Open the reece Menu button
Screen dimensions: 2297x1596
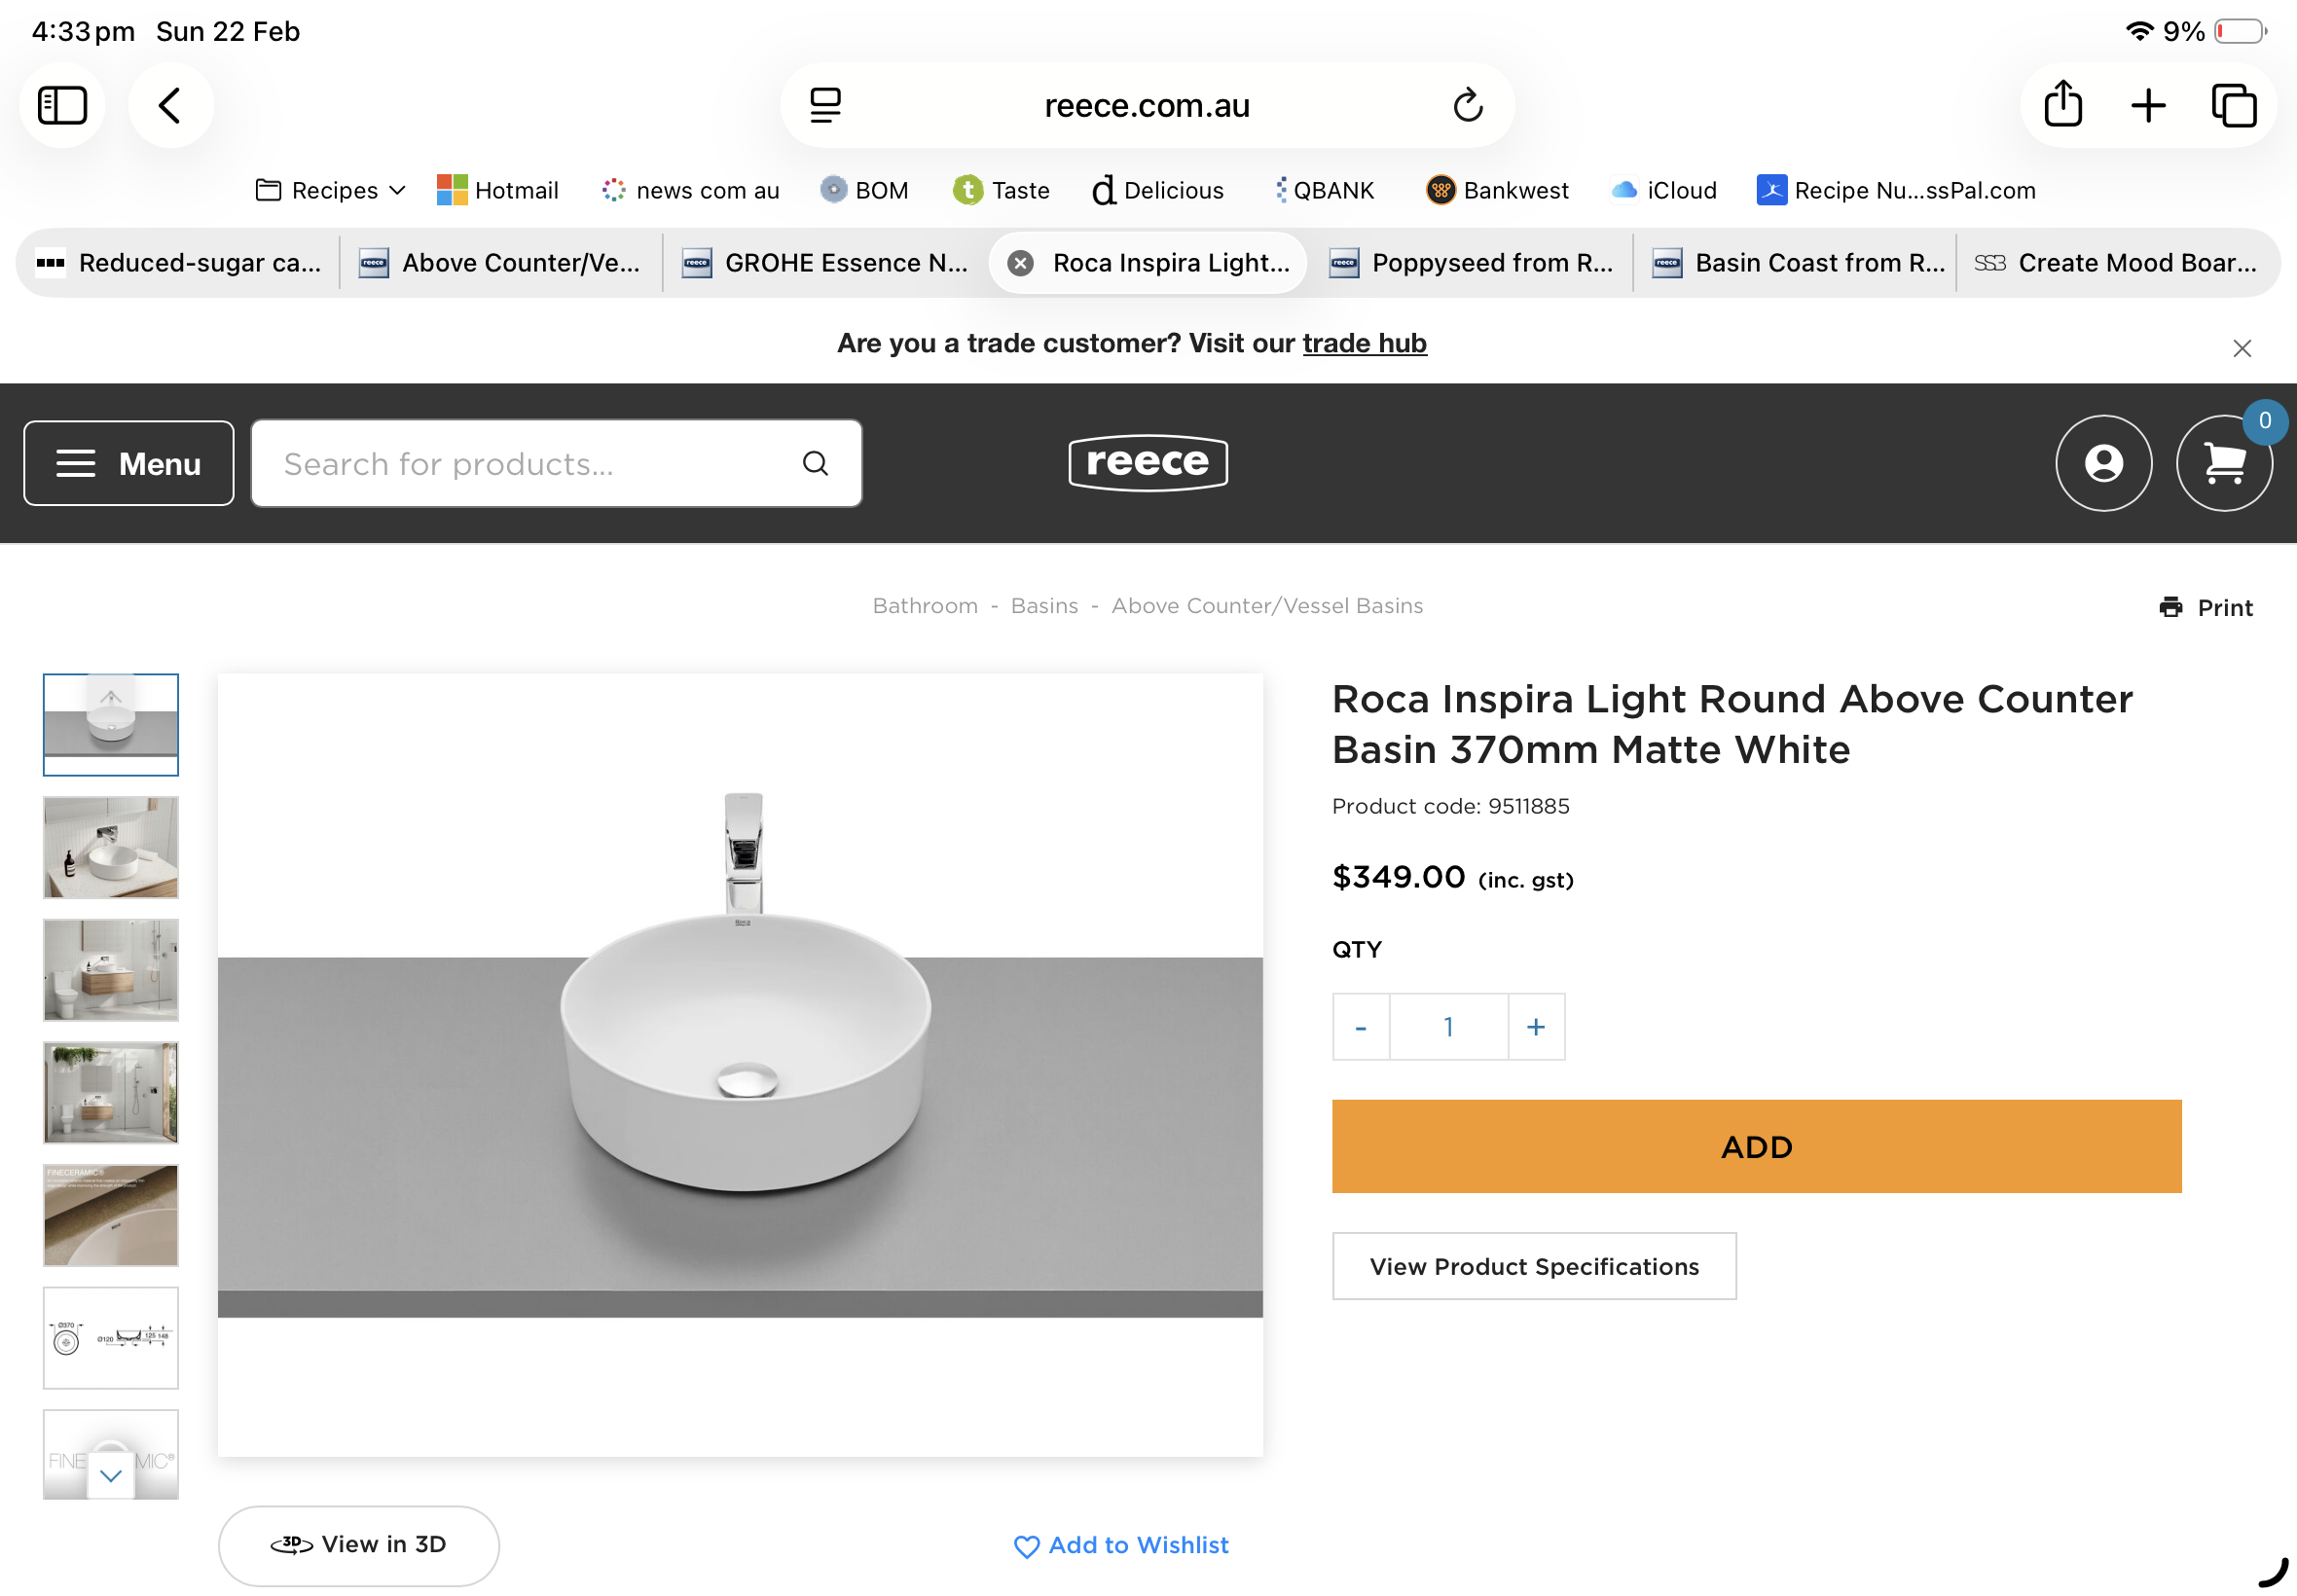[129, 463]
